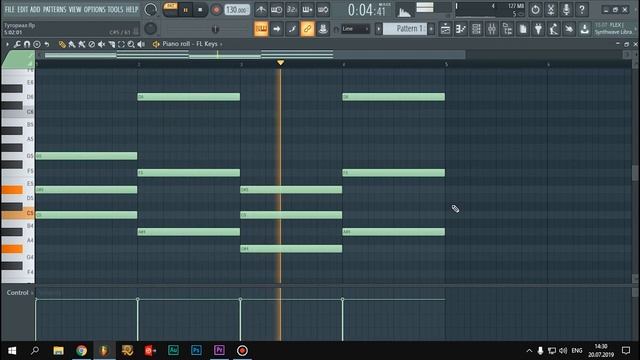Viewport: 640px width, 360px height.
Task: Toggle typing keyboard to piano
Action: click(261, 29)
